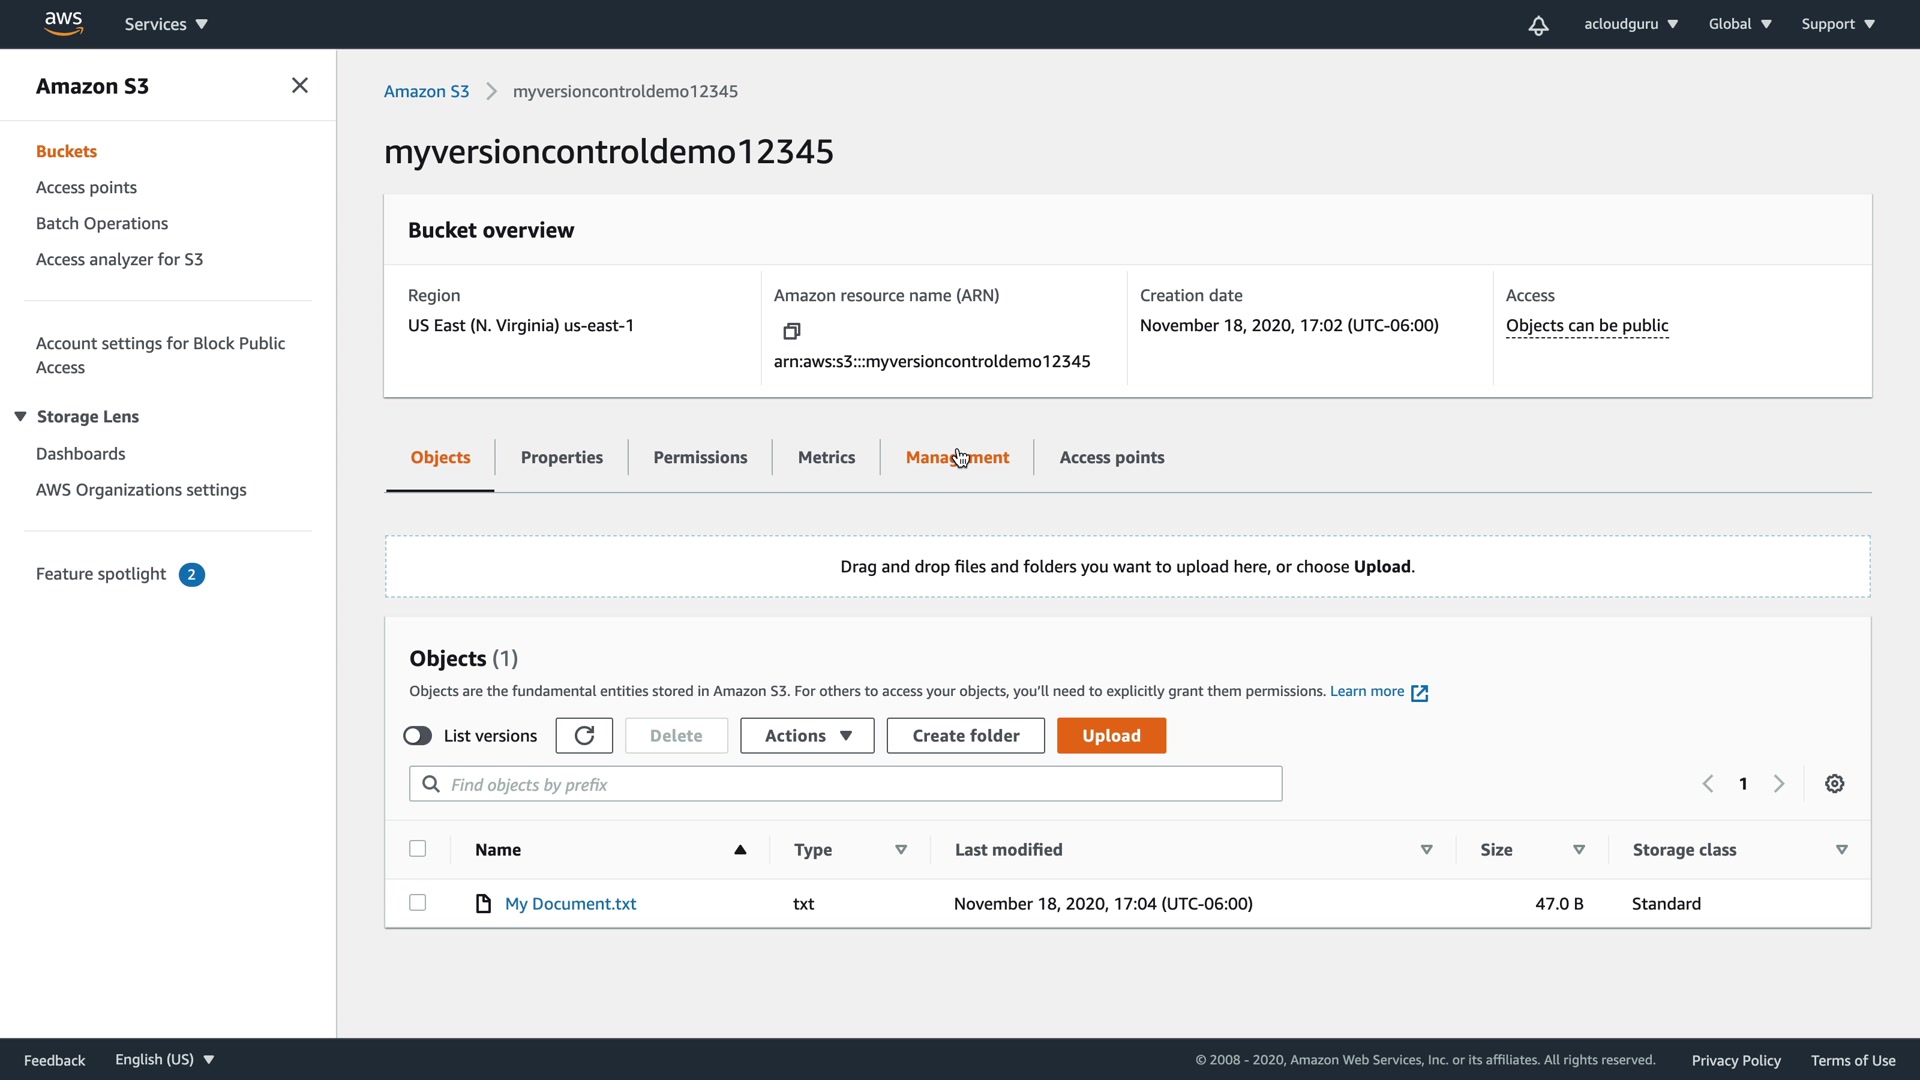Copy the bucket ARN with copy icon
Screen dimensions: 1920x1080
click(791, 331)
